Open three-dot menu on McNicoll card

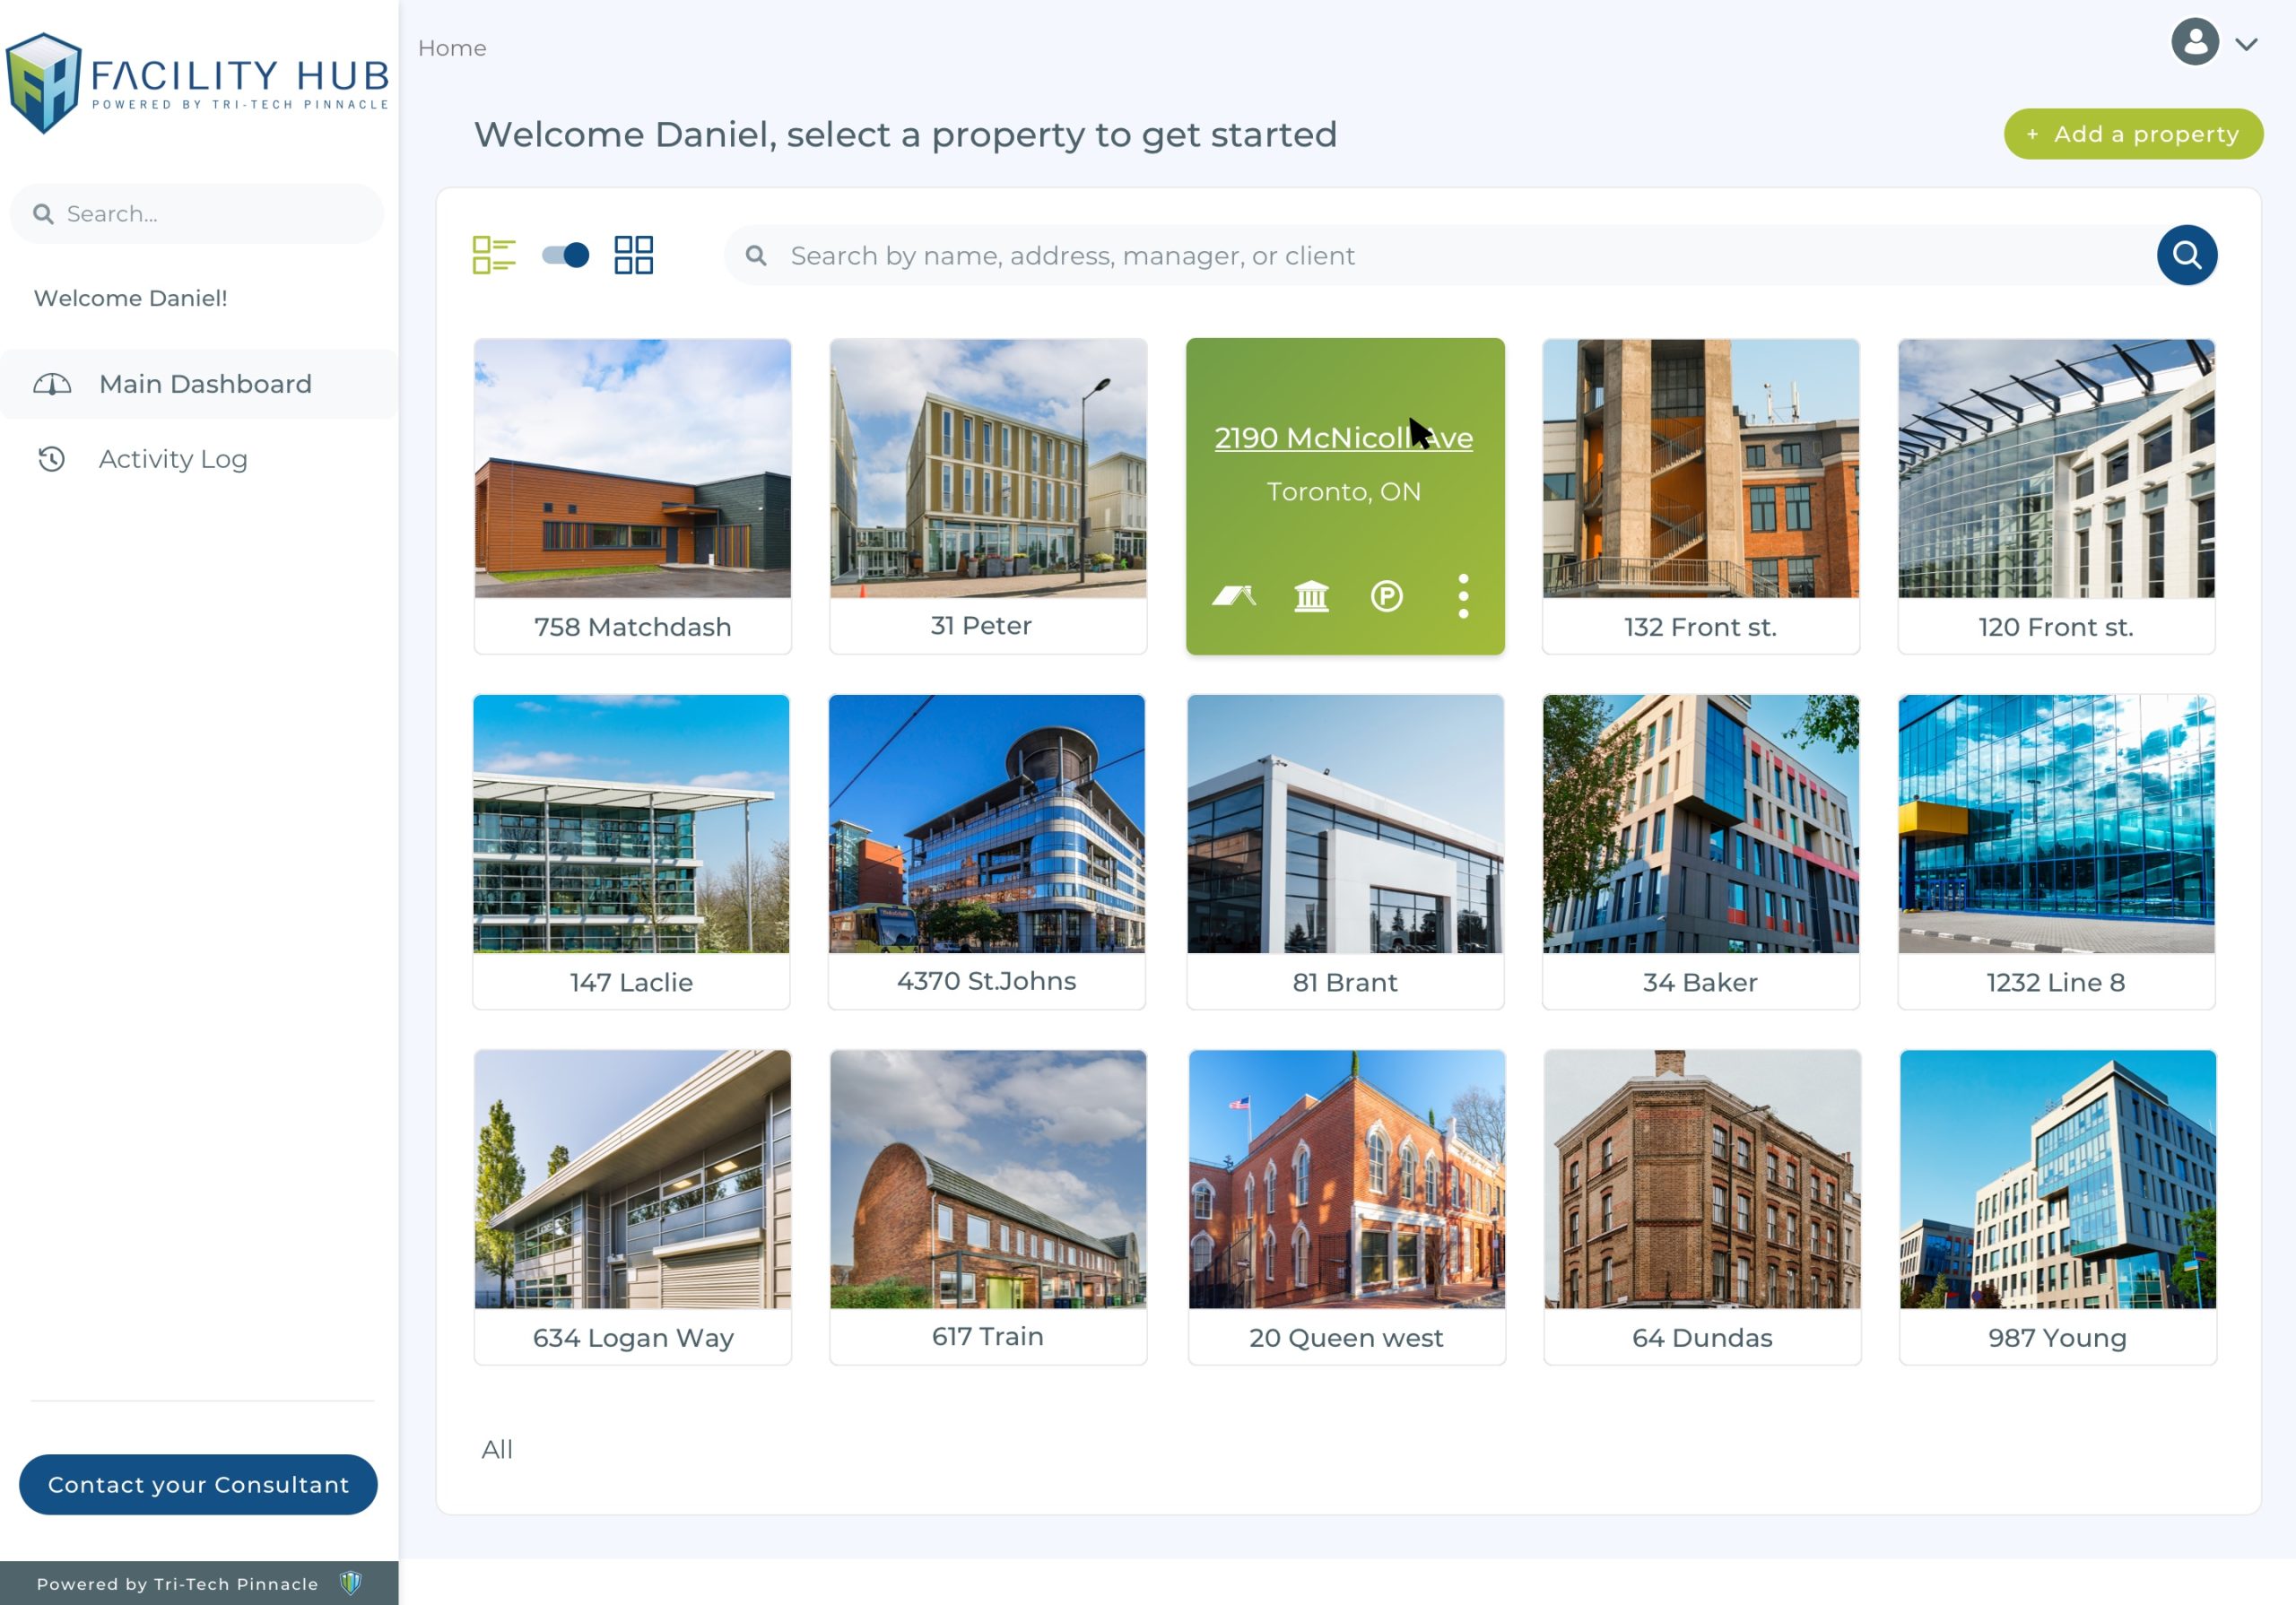(x=1463, y=596)
